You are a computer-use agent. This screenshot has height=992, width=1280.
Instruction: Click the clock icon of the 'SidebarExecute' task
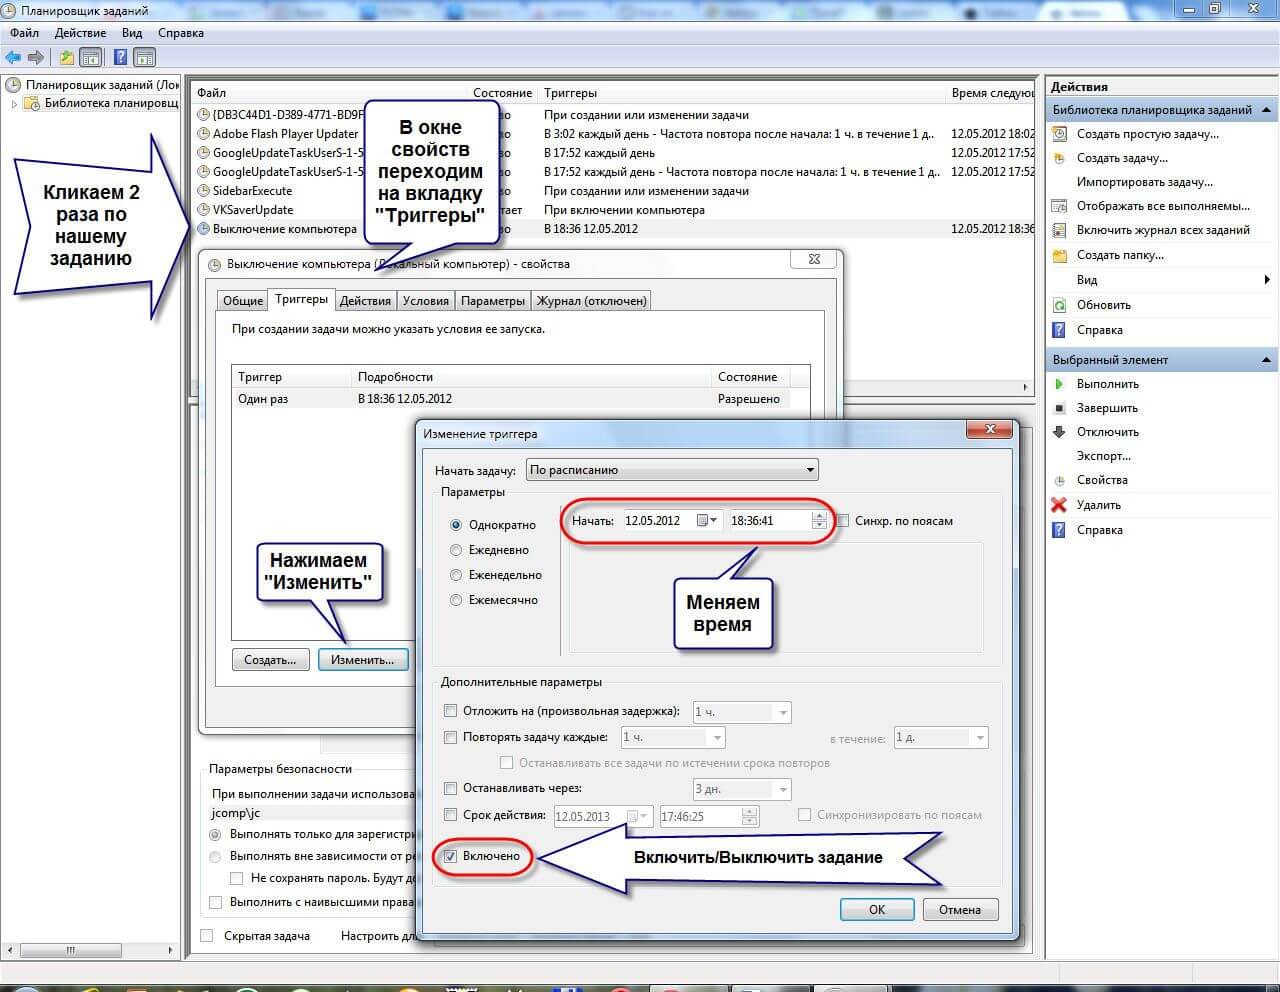pos(204,191)
